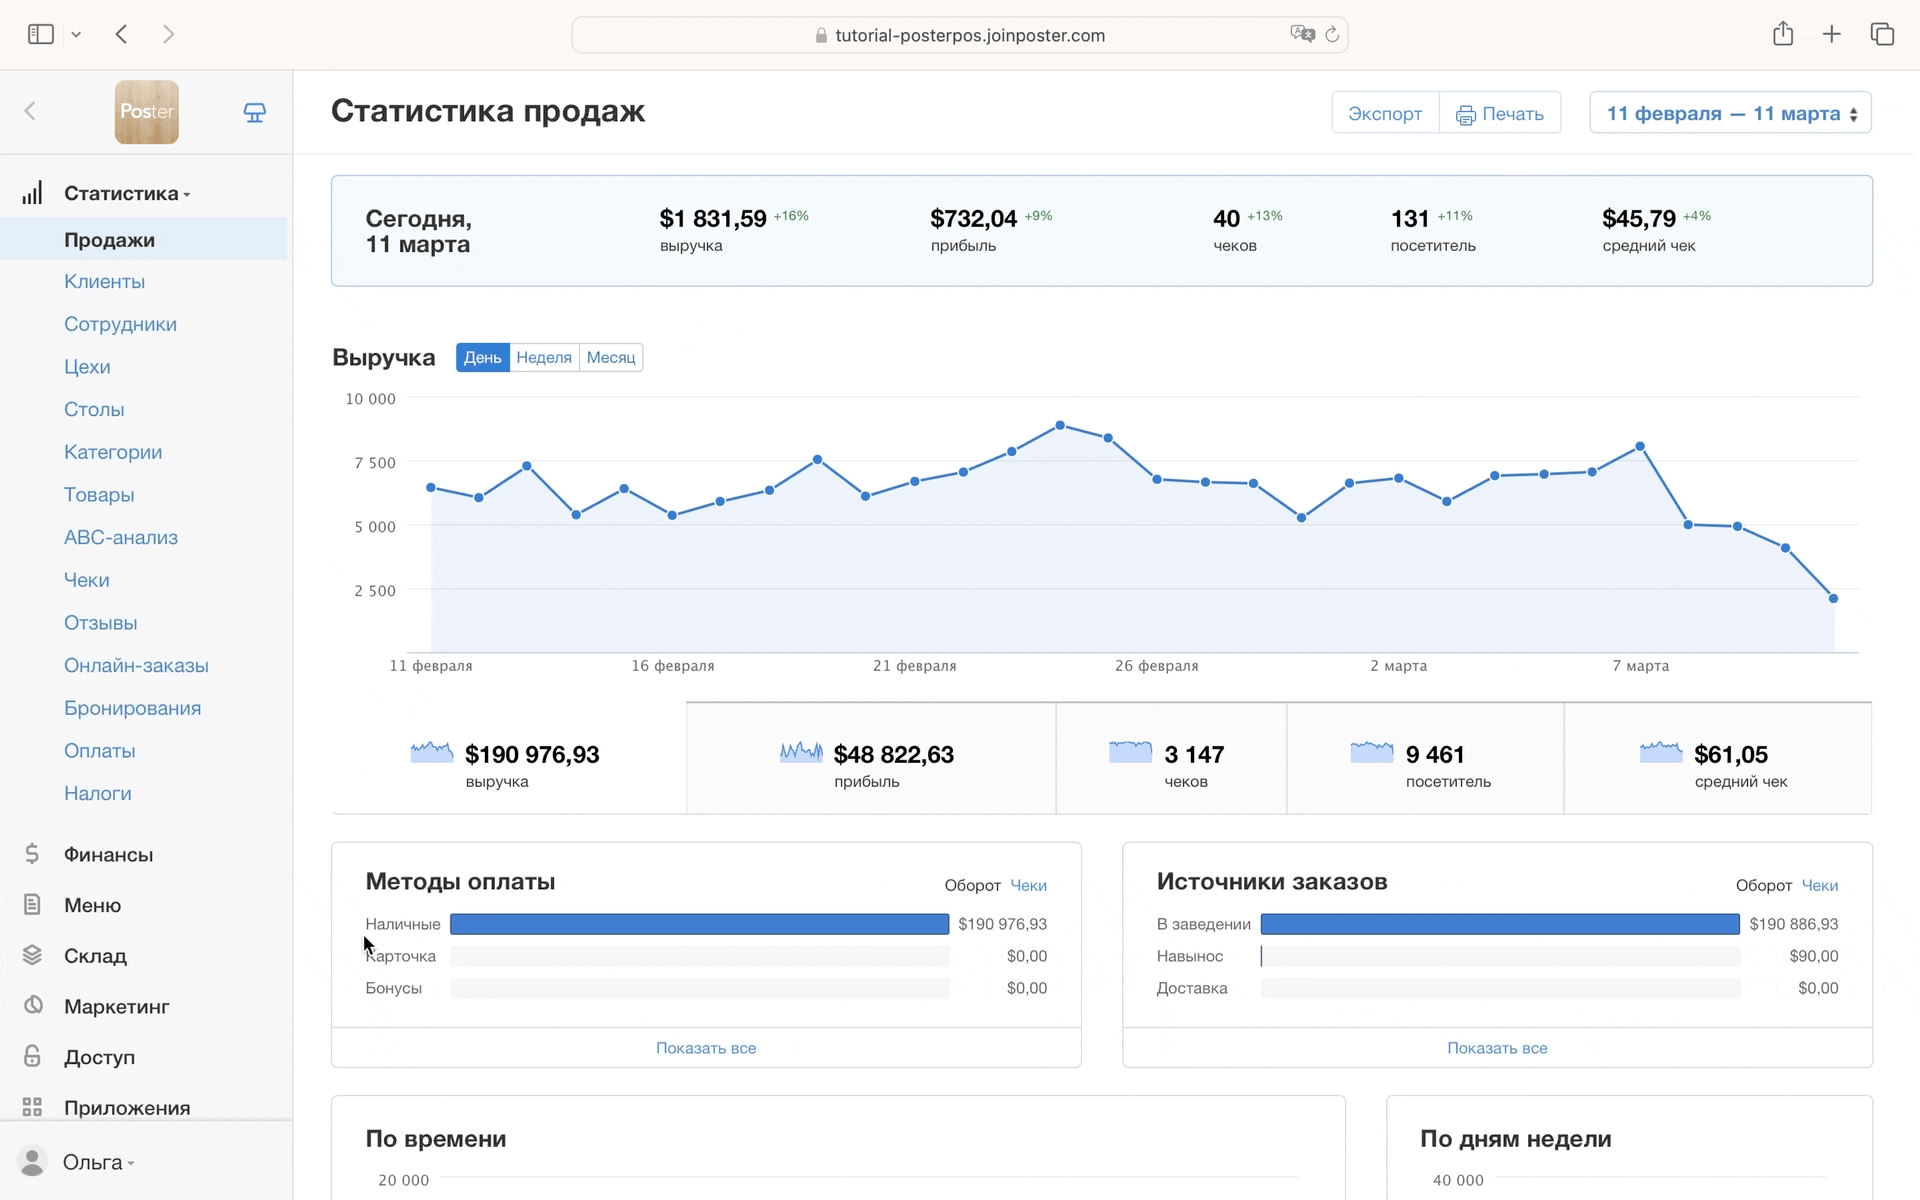Open Клиенты in the statistics menu
1920x1200 pixels.
(x=104, y=282)
